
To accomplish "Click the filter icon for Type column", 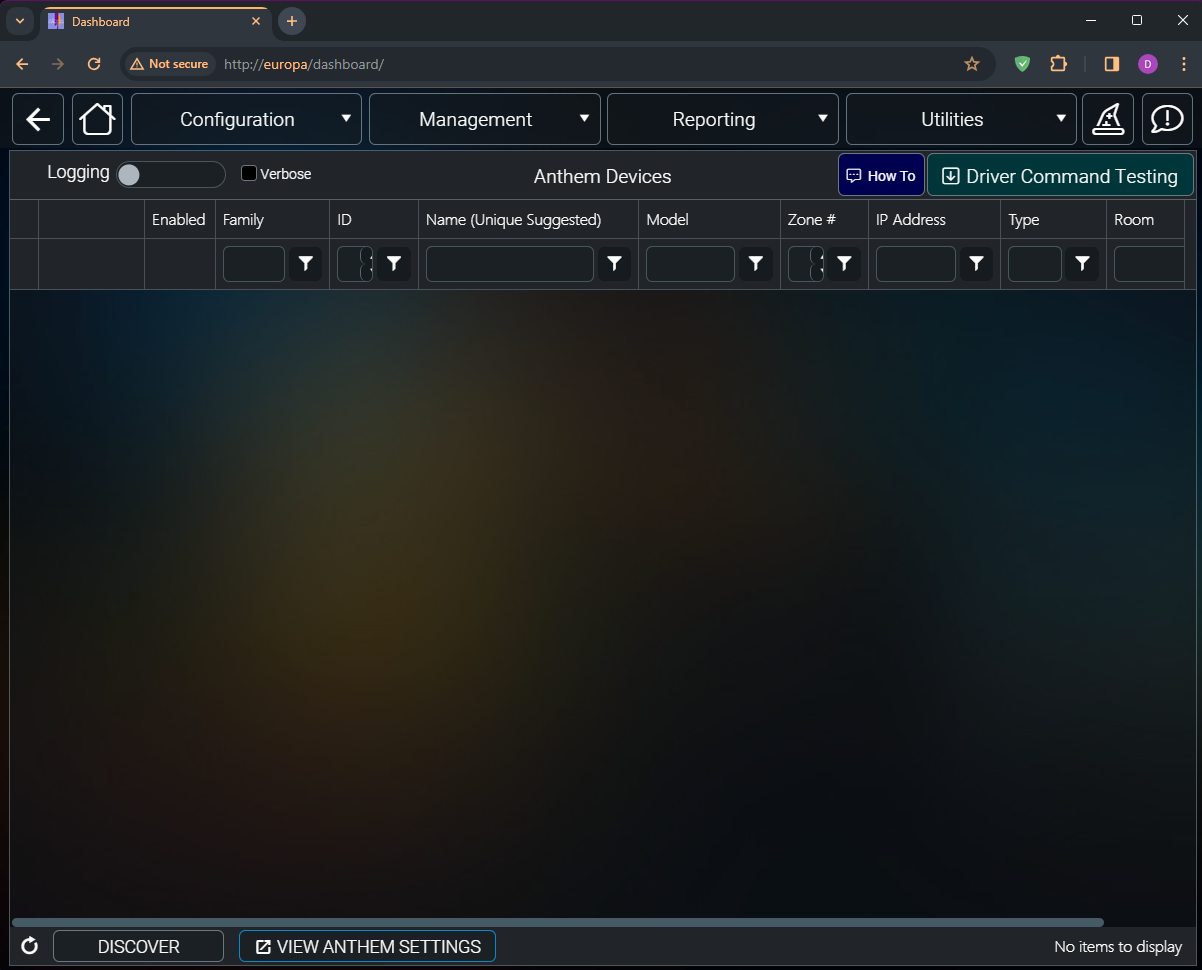I will click(x=1082, y=264).
